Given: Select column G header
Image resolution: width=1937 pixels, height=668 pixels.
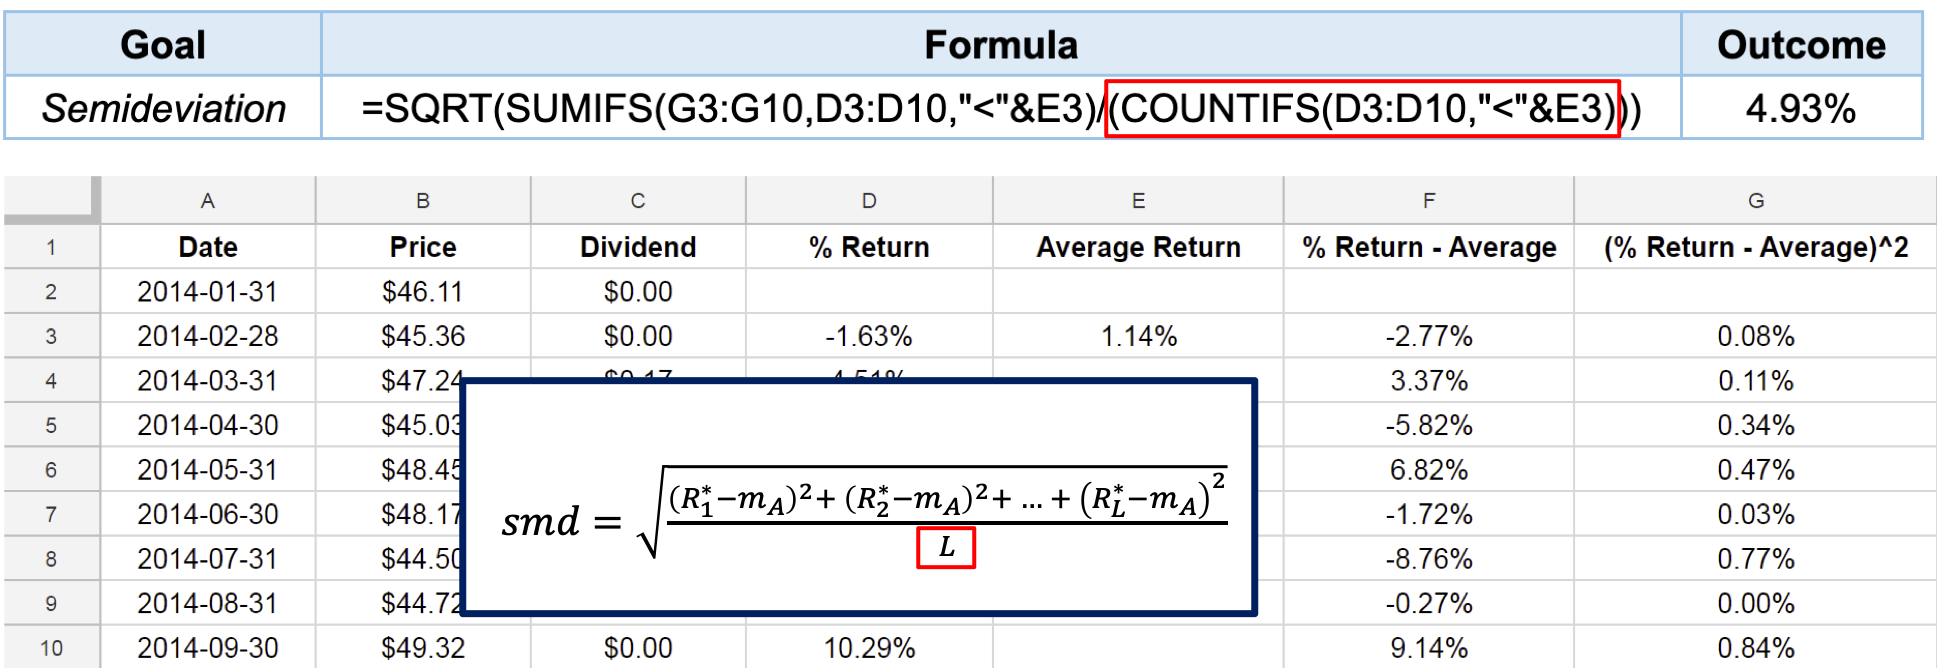Looking at the screenshot, I should (x=1755, y=201).
